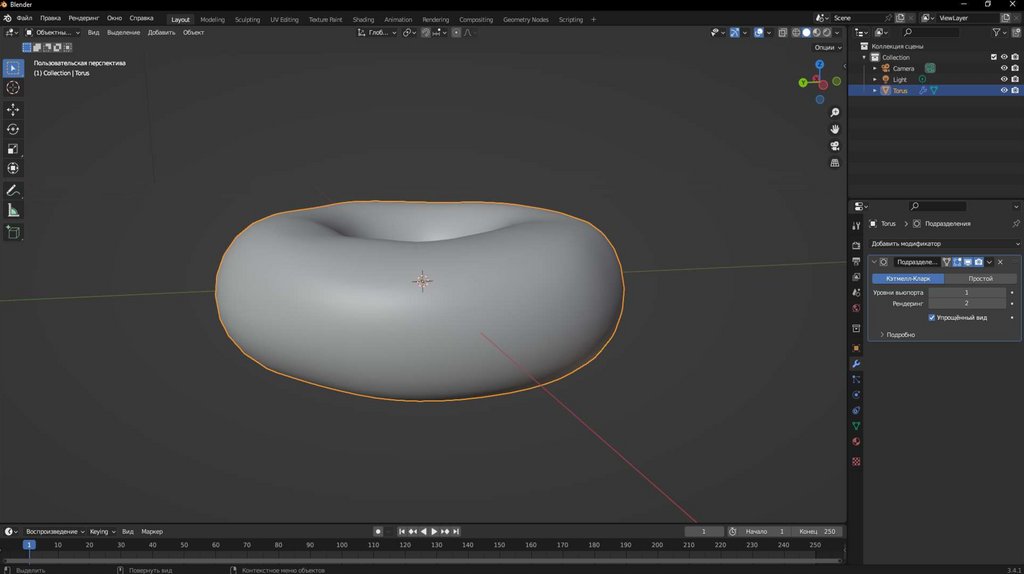The width and height of the screenshot is (1024, 574).
Task: Open the Modifier properties wrench tab
Action: (x=856, y=364)
